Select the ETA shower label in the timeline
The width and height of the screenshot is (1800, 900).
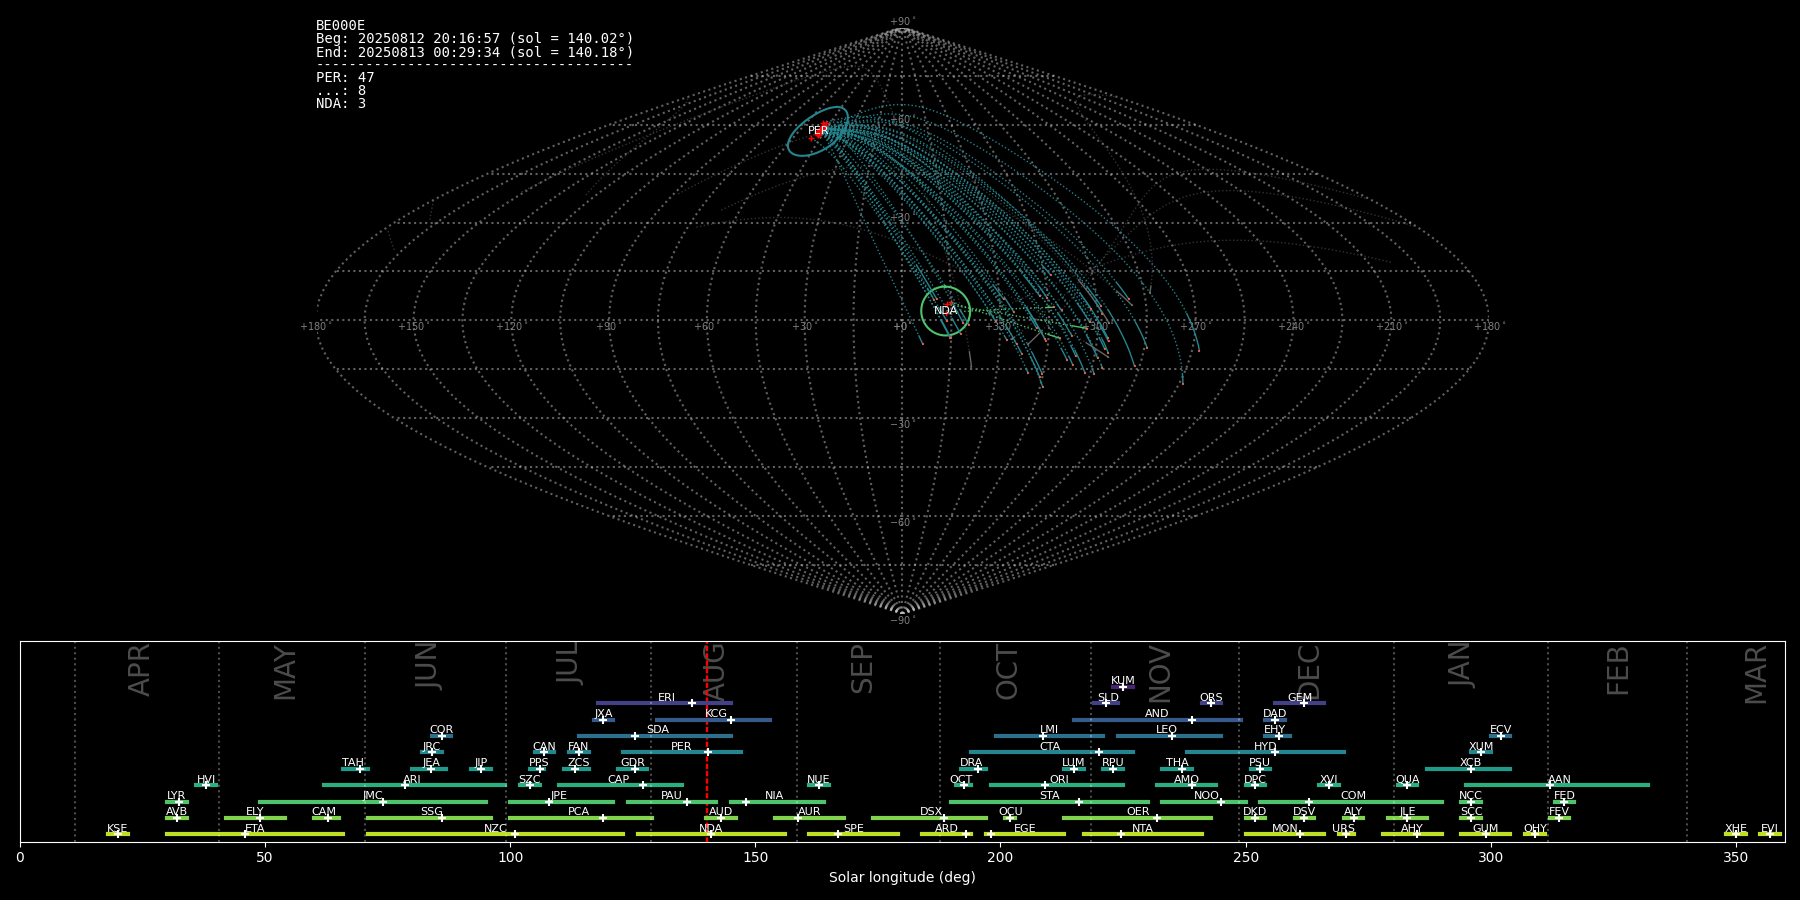tap(255, 829)
